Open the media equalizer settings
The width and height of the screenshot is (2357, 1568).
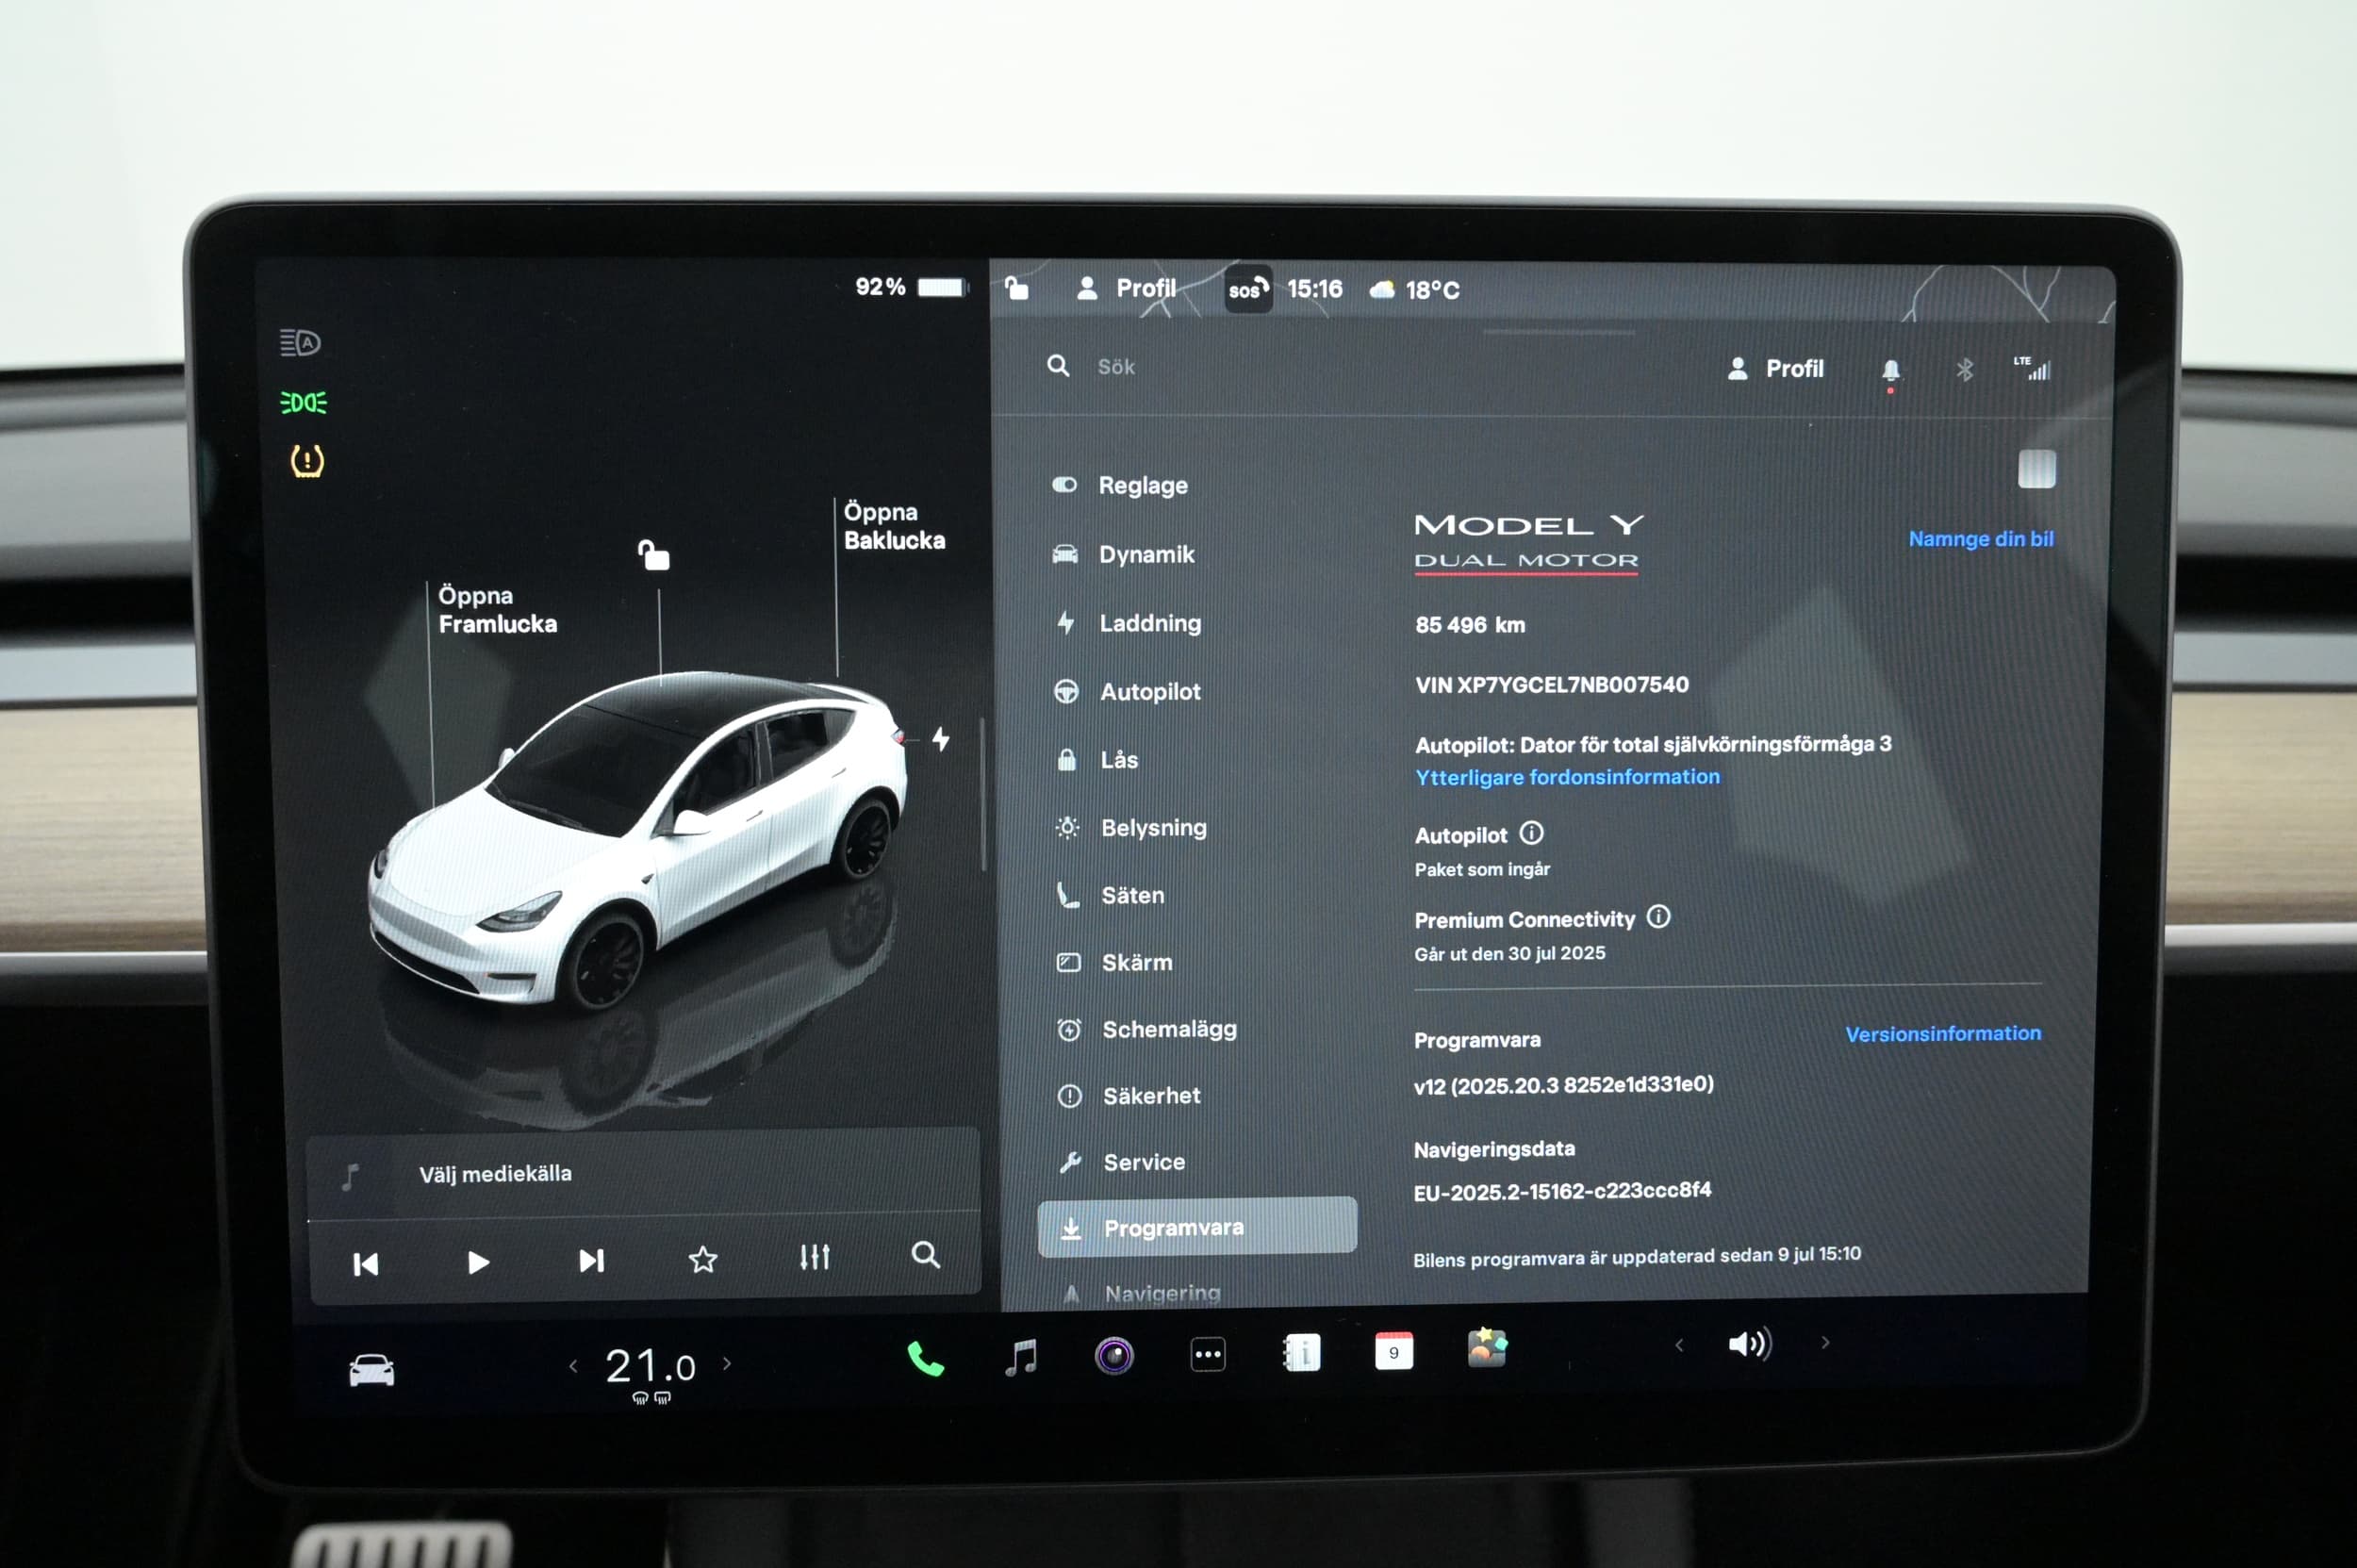(x=815, y=1257)
